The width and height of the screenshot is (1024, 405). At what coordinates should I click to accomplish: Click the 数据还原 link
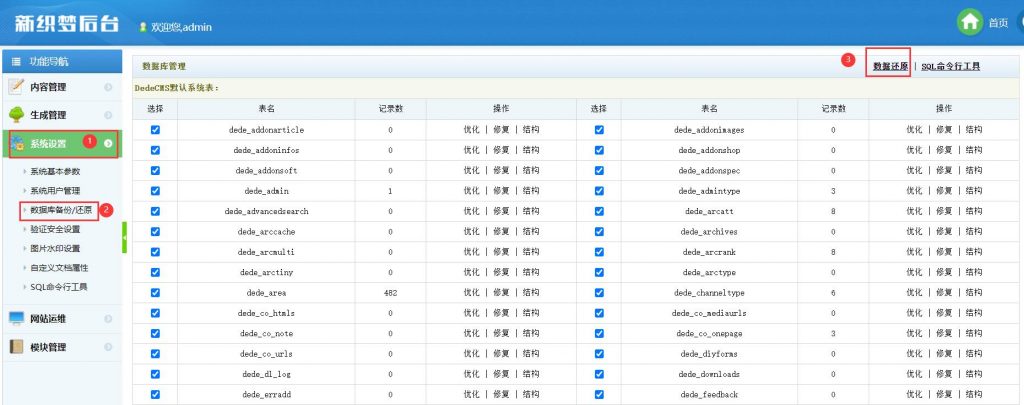891,66
